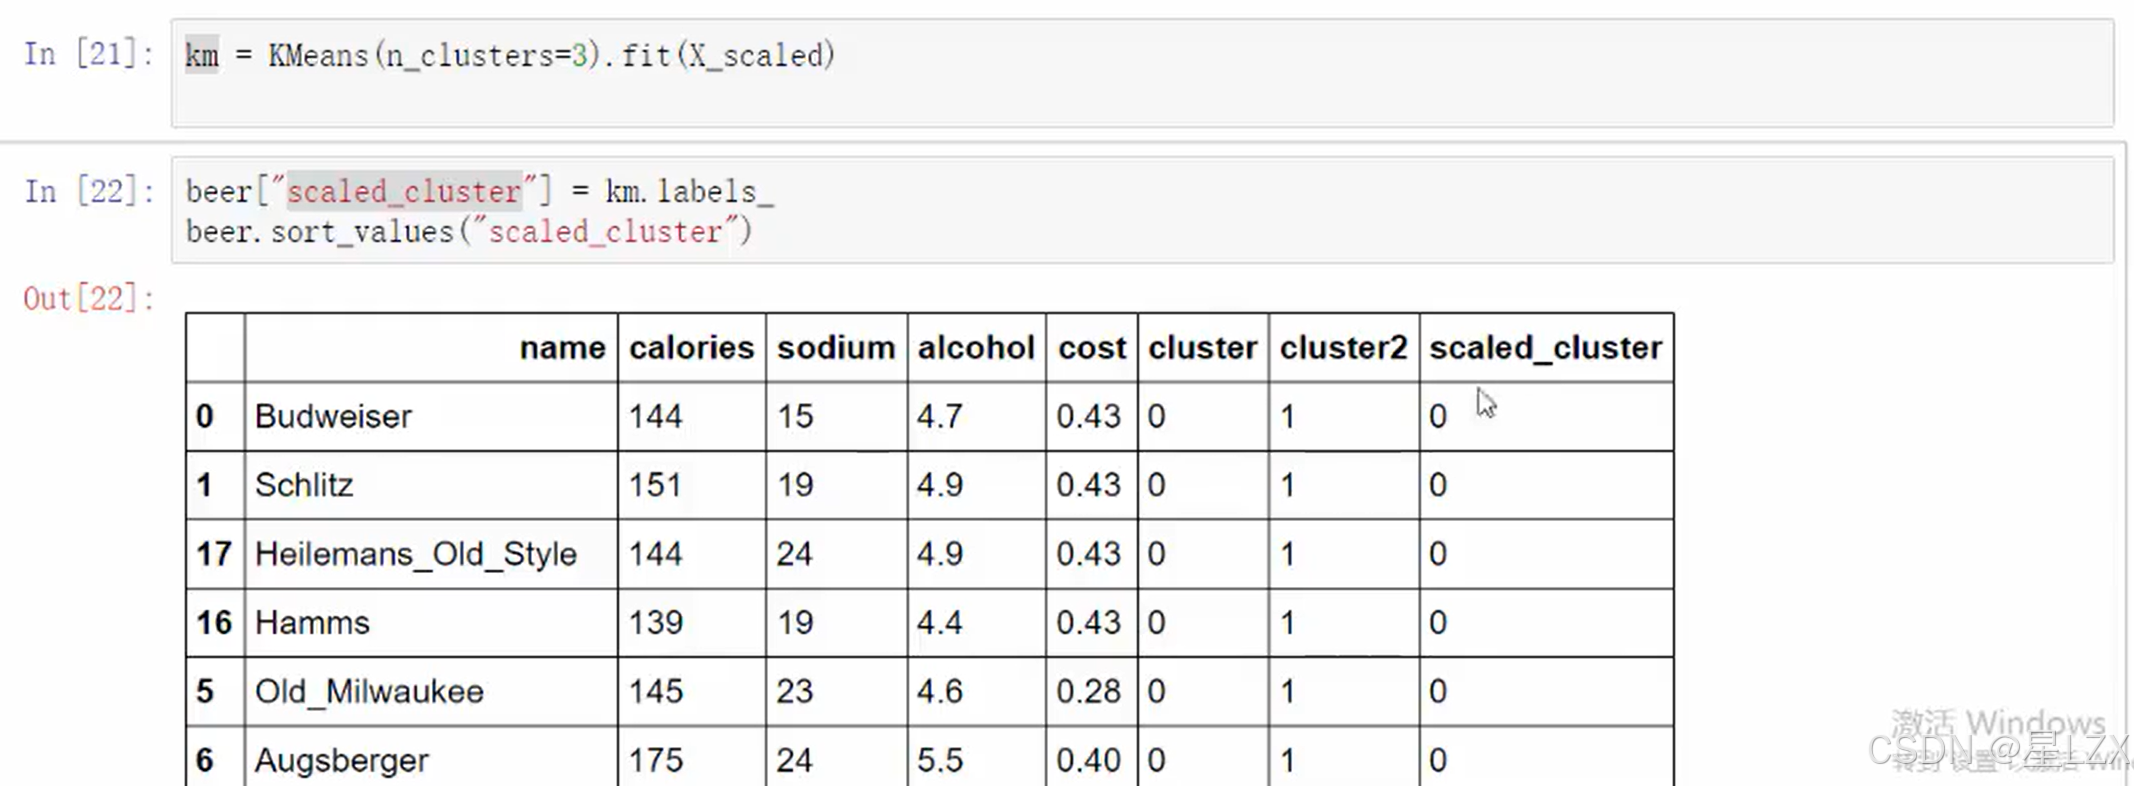The image size is (2134, 786).
Task: Click the 'cluster' column header
Action: [1203, 348]
